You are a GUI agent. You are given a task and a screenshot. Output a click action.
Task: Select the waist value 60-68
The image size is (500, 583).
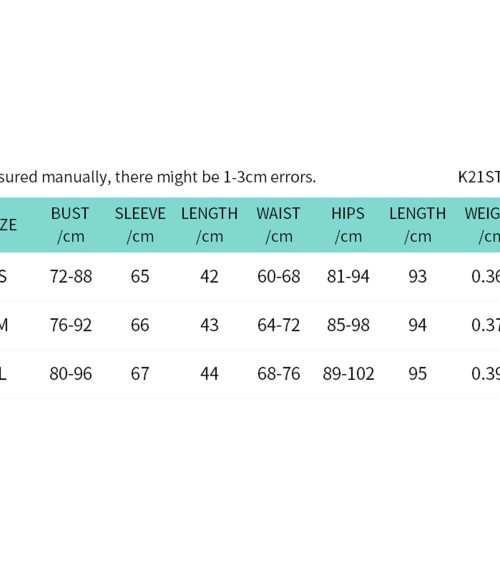[x=278, y=277]
